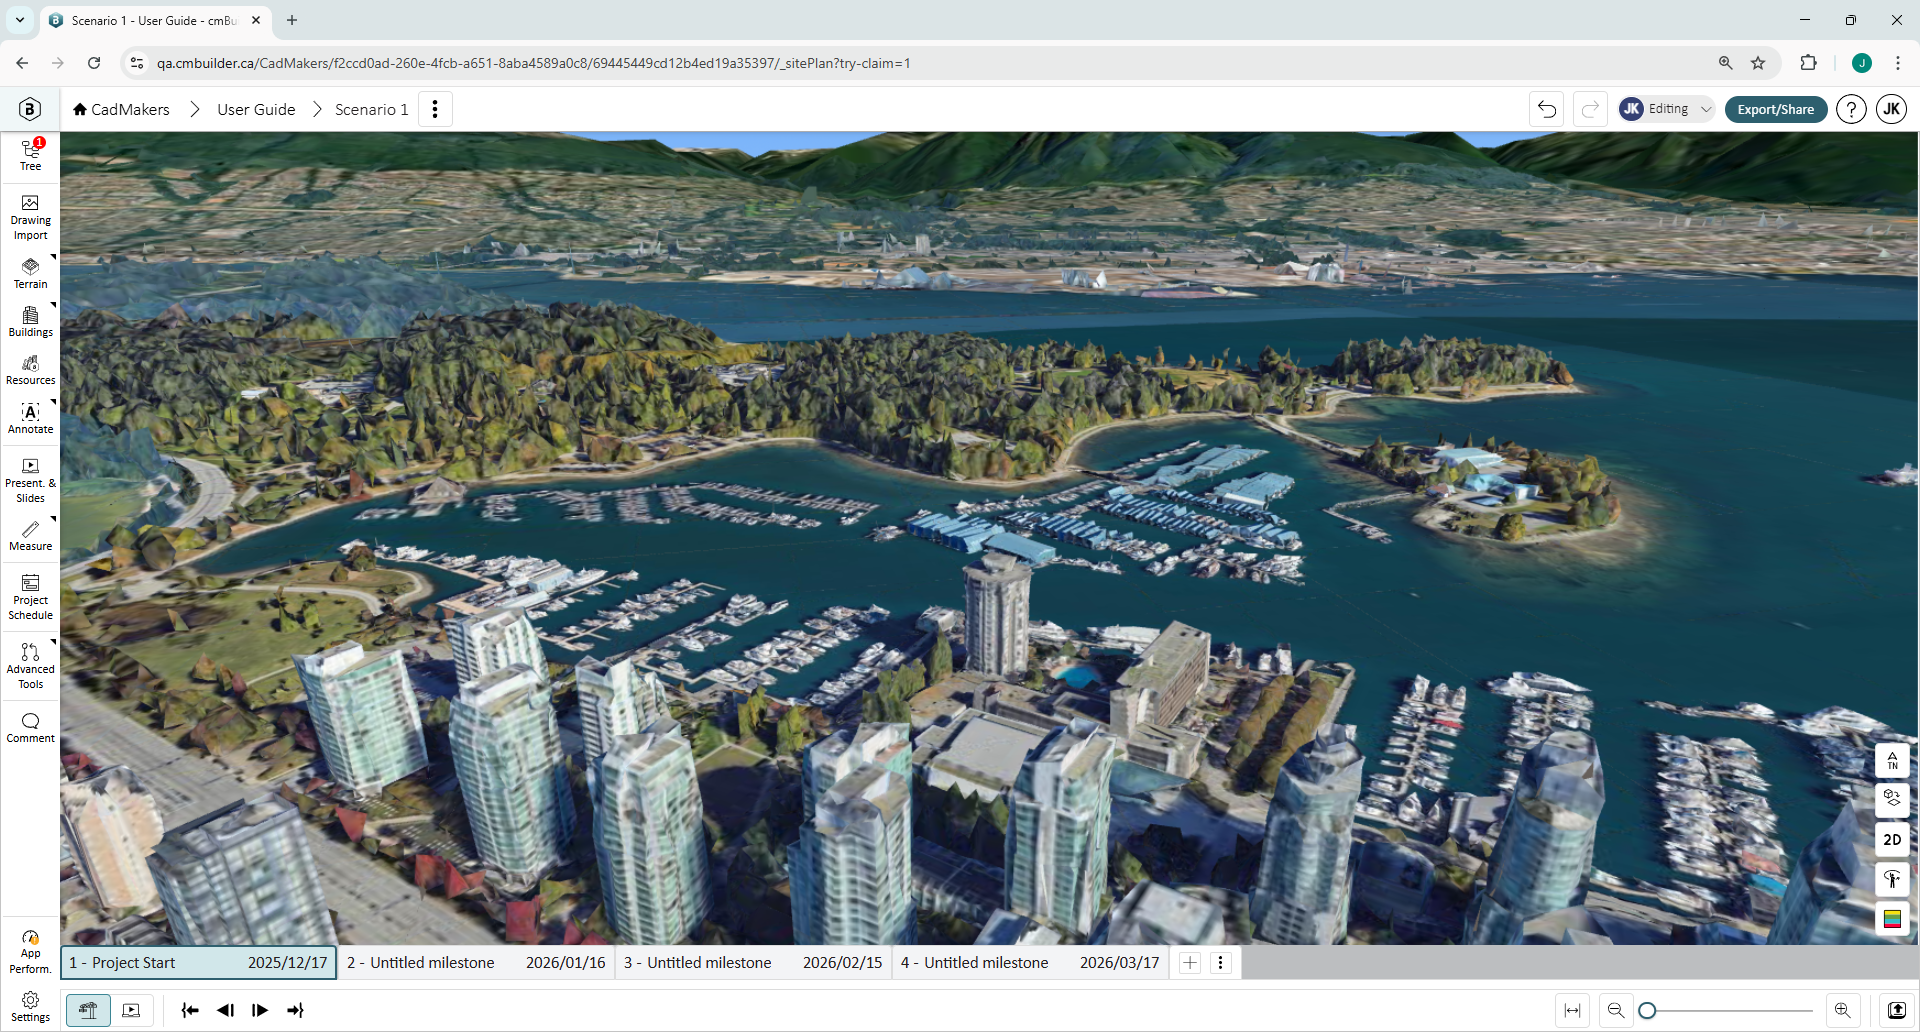Click the browser address bar URL
Image resolution: width=1920 pixels, height=1032 pixels.
(533, 63)
